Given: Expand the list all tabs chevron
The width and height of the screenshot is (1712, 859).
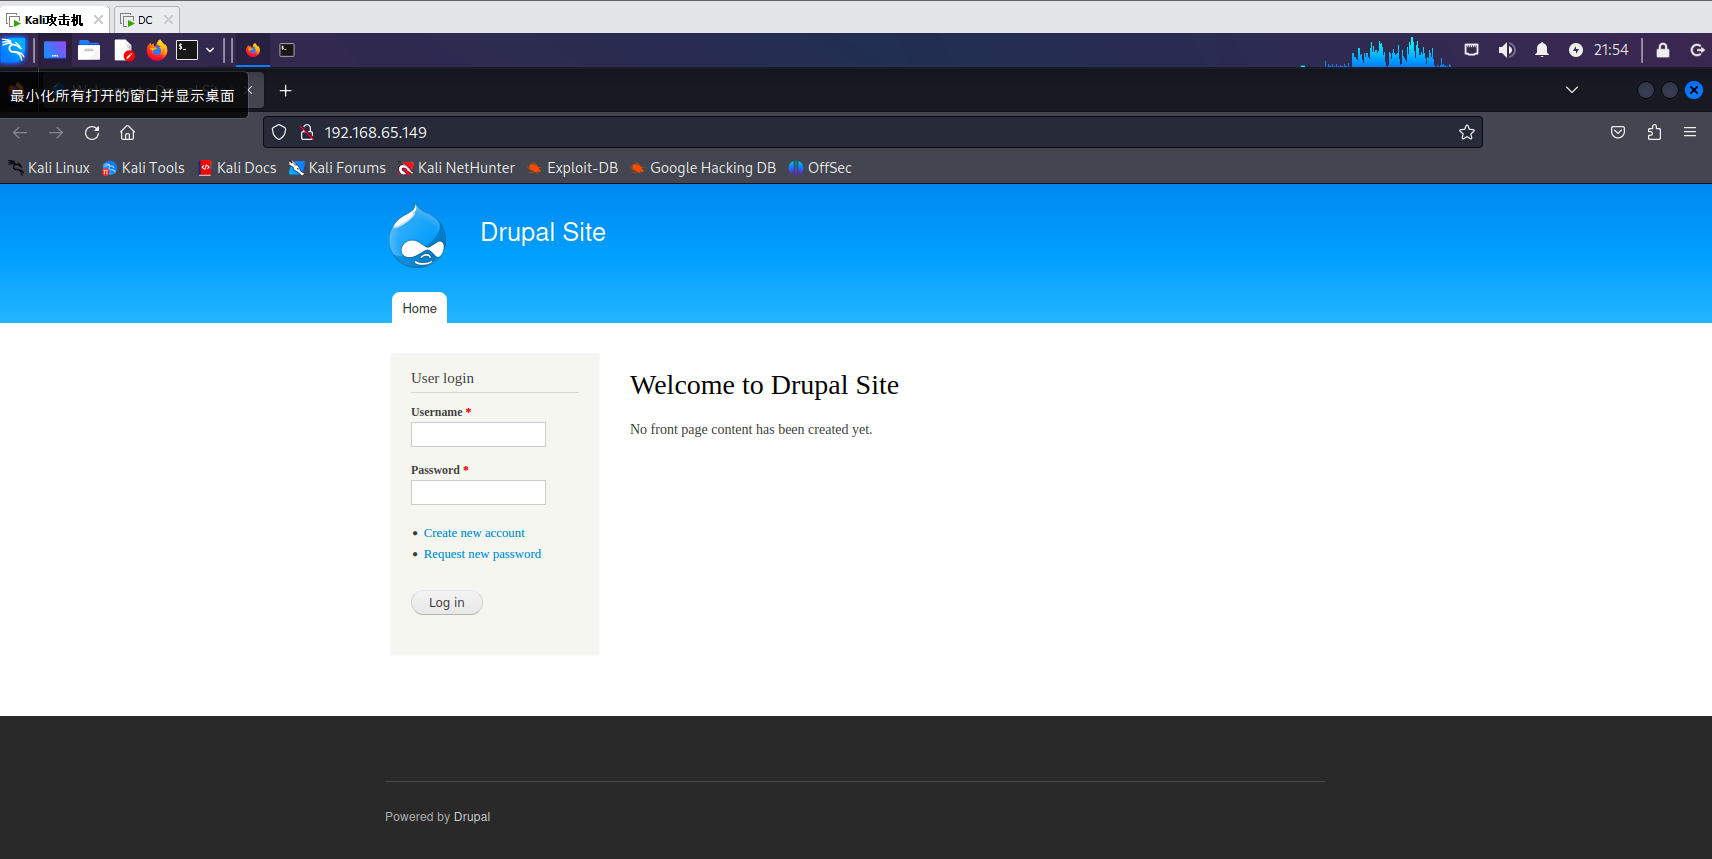Looking at the screenshot, I should (x=1572, y=90).
